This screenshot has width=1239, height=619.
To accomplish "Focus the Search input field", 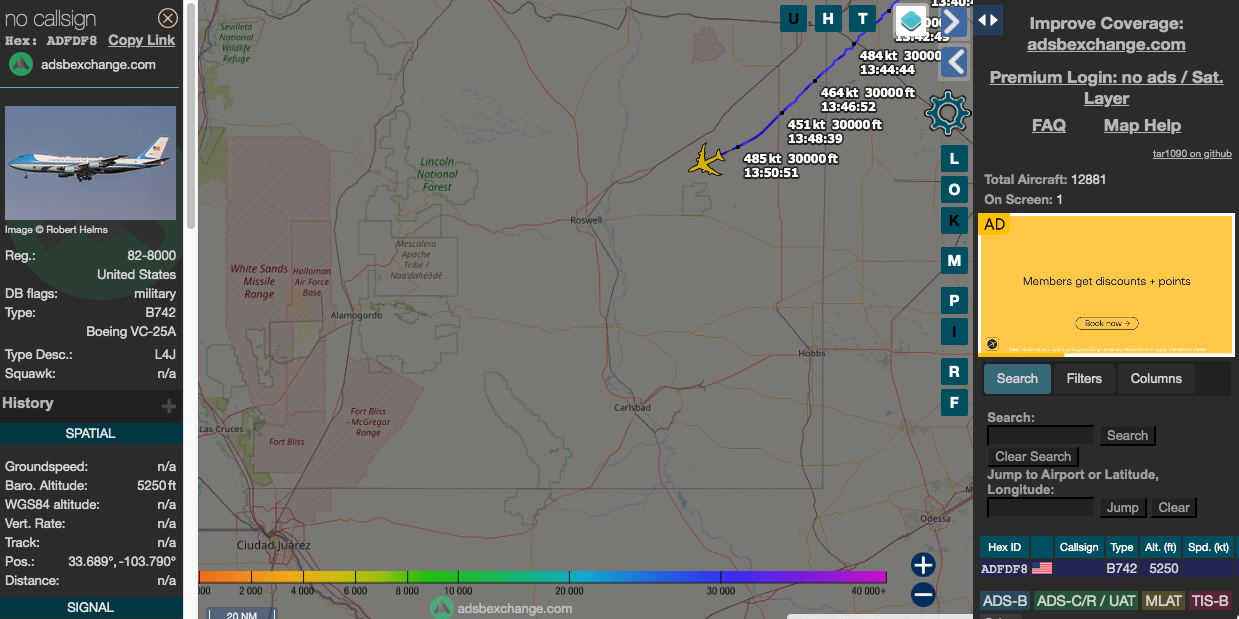I will tap(1040, 435).
